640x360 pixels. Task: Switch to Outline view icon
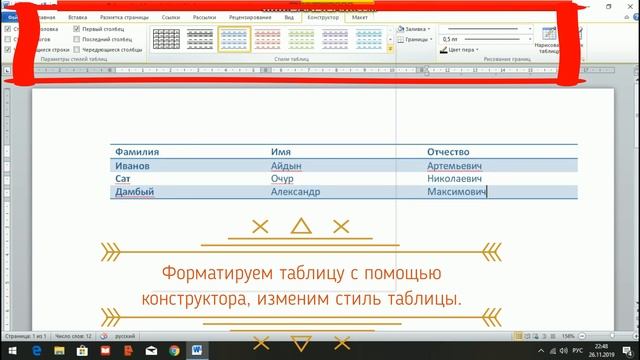pyautogui.click(x=544, y=336)
